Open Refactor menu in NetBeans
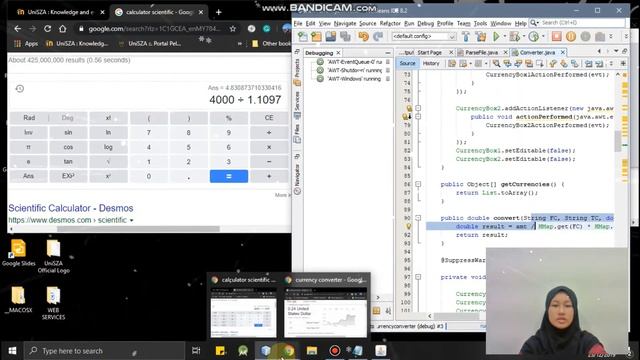Viewport: 640px width, 360px height. [x=390, y=24]
